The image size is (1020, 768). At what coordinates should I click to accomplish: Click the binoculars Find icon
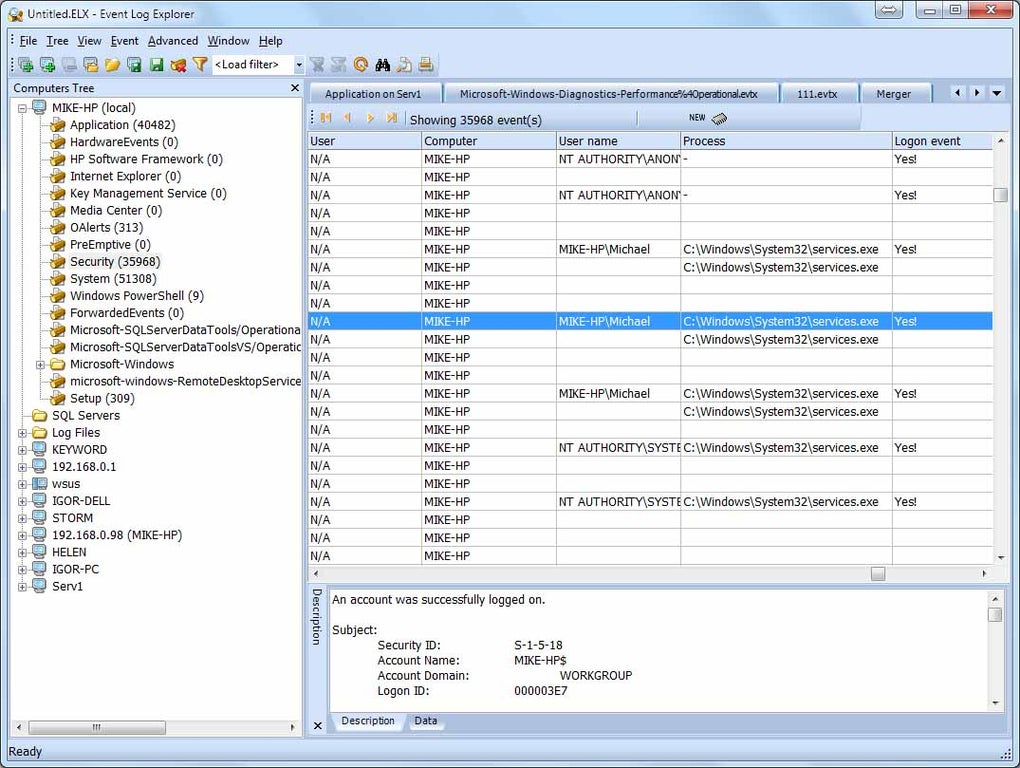(x=382, y=65)
